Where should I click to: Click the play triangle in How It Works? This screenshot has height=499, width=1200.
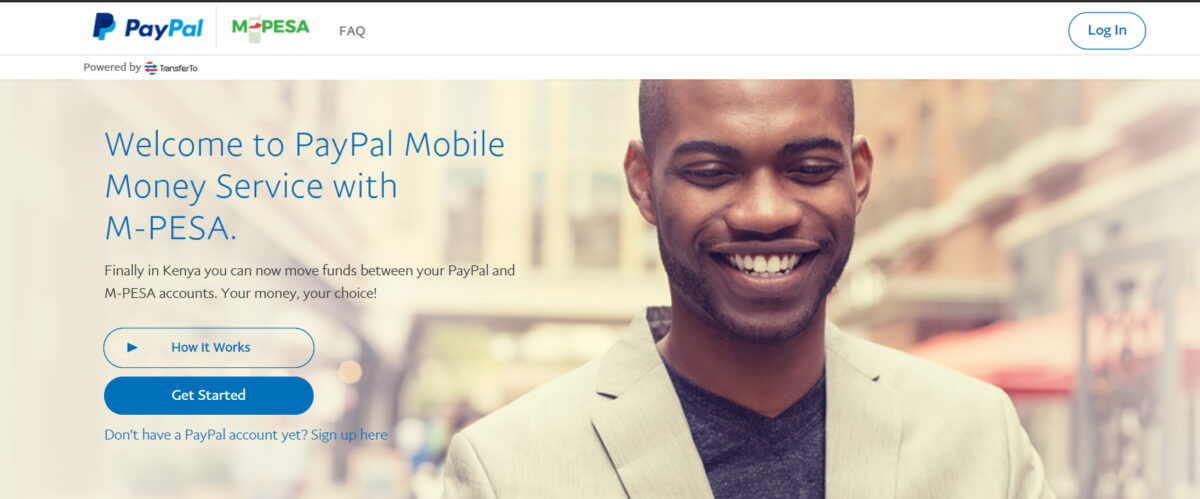coord(132,348)
